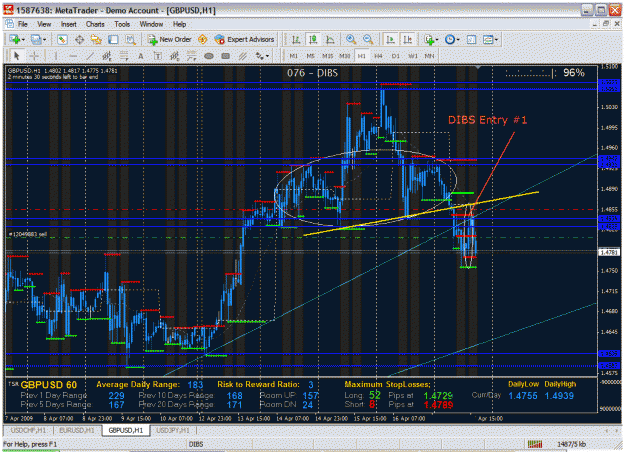Viewport: 625px width, 452px height.
Task: Open the Indicators list icon
Action: [x=429, y=39]
